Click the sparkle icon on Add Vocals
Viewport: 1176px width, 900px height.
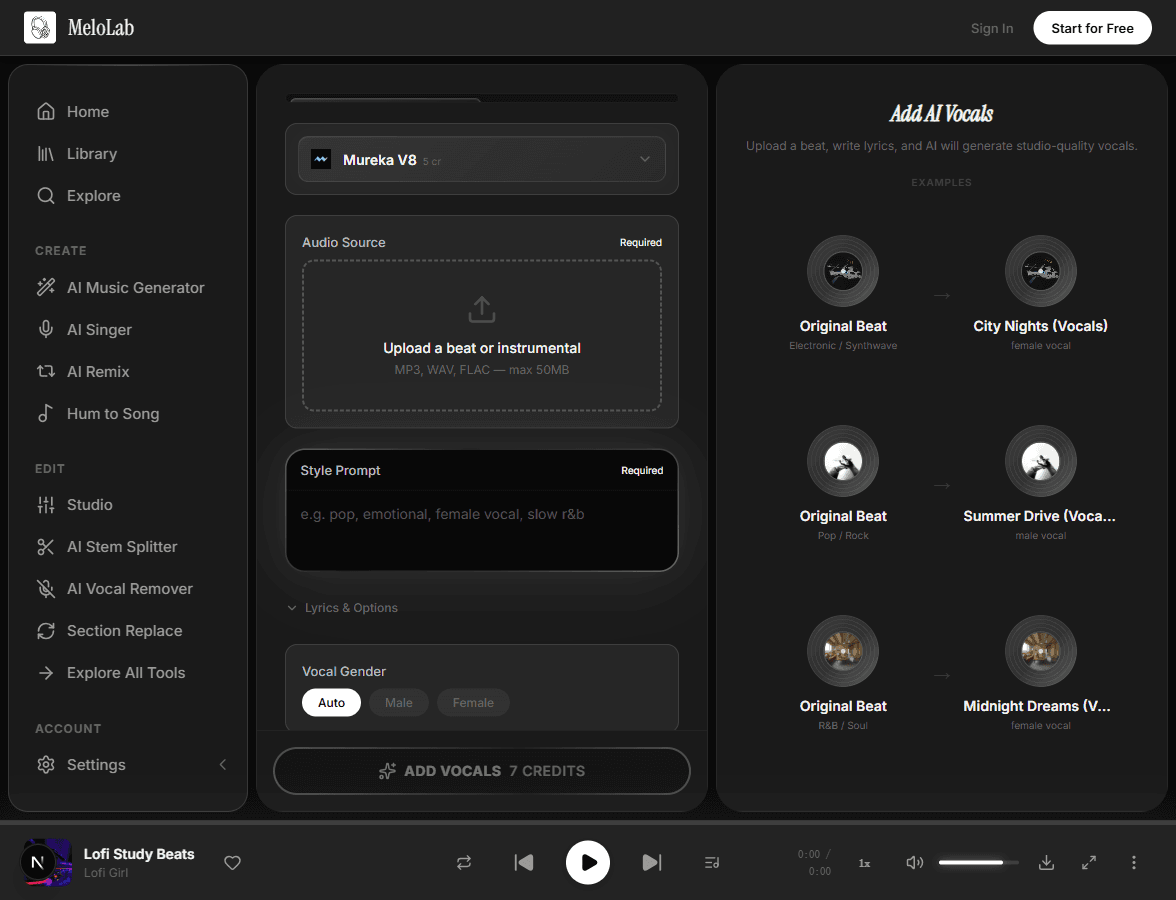tap(387, 771)
